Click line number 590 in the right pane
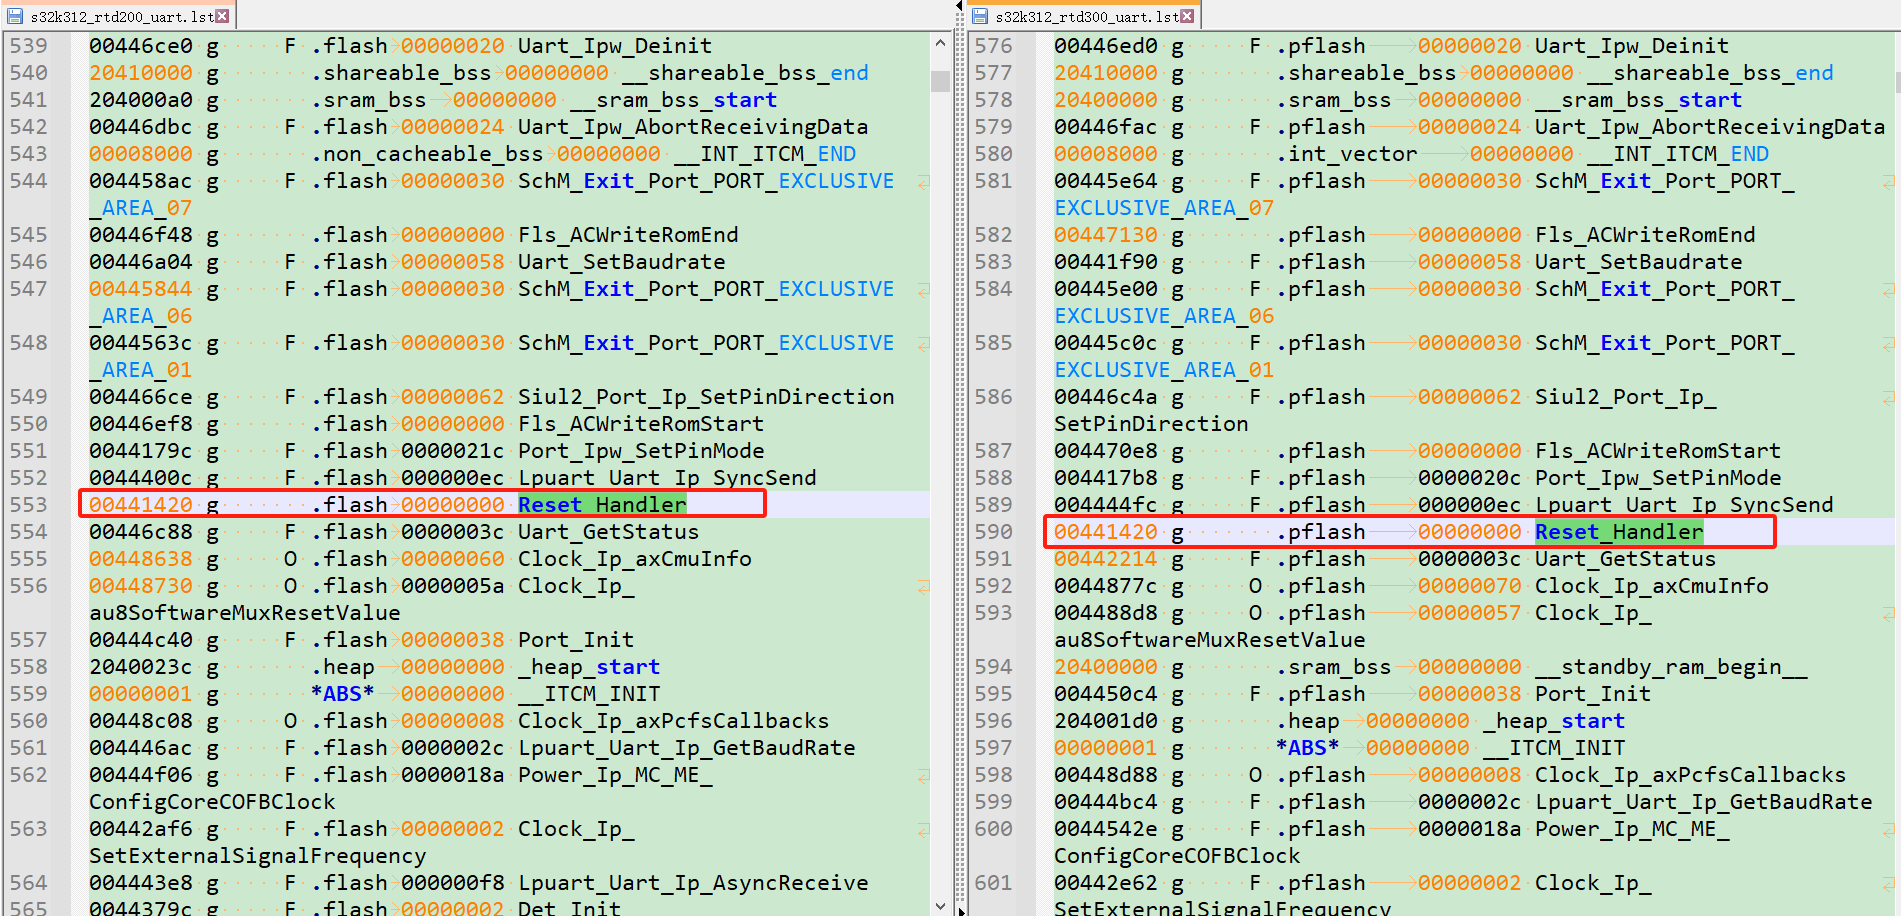 tap(994, 531)
